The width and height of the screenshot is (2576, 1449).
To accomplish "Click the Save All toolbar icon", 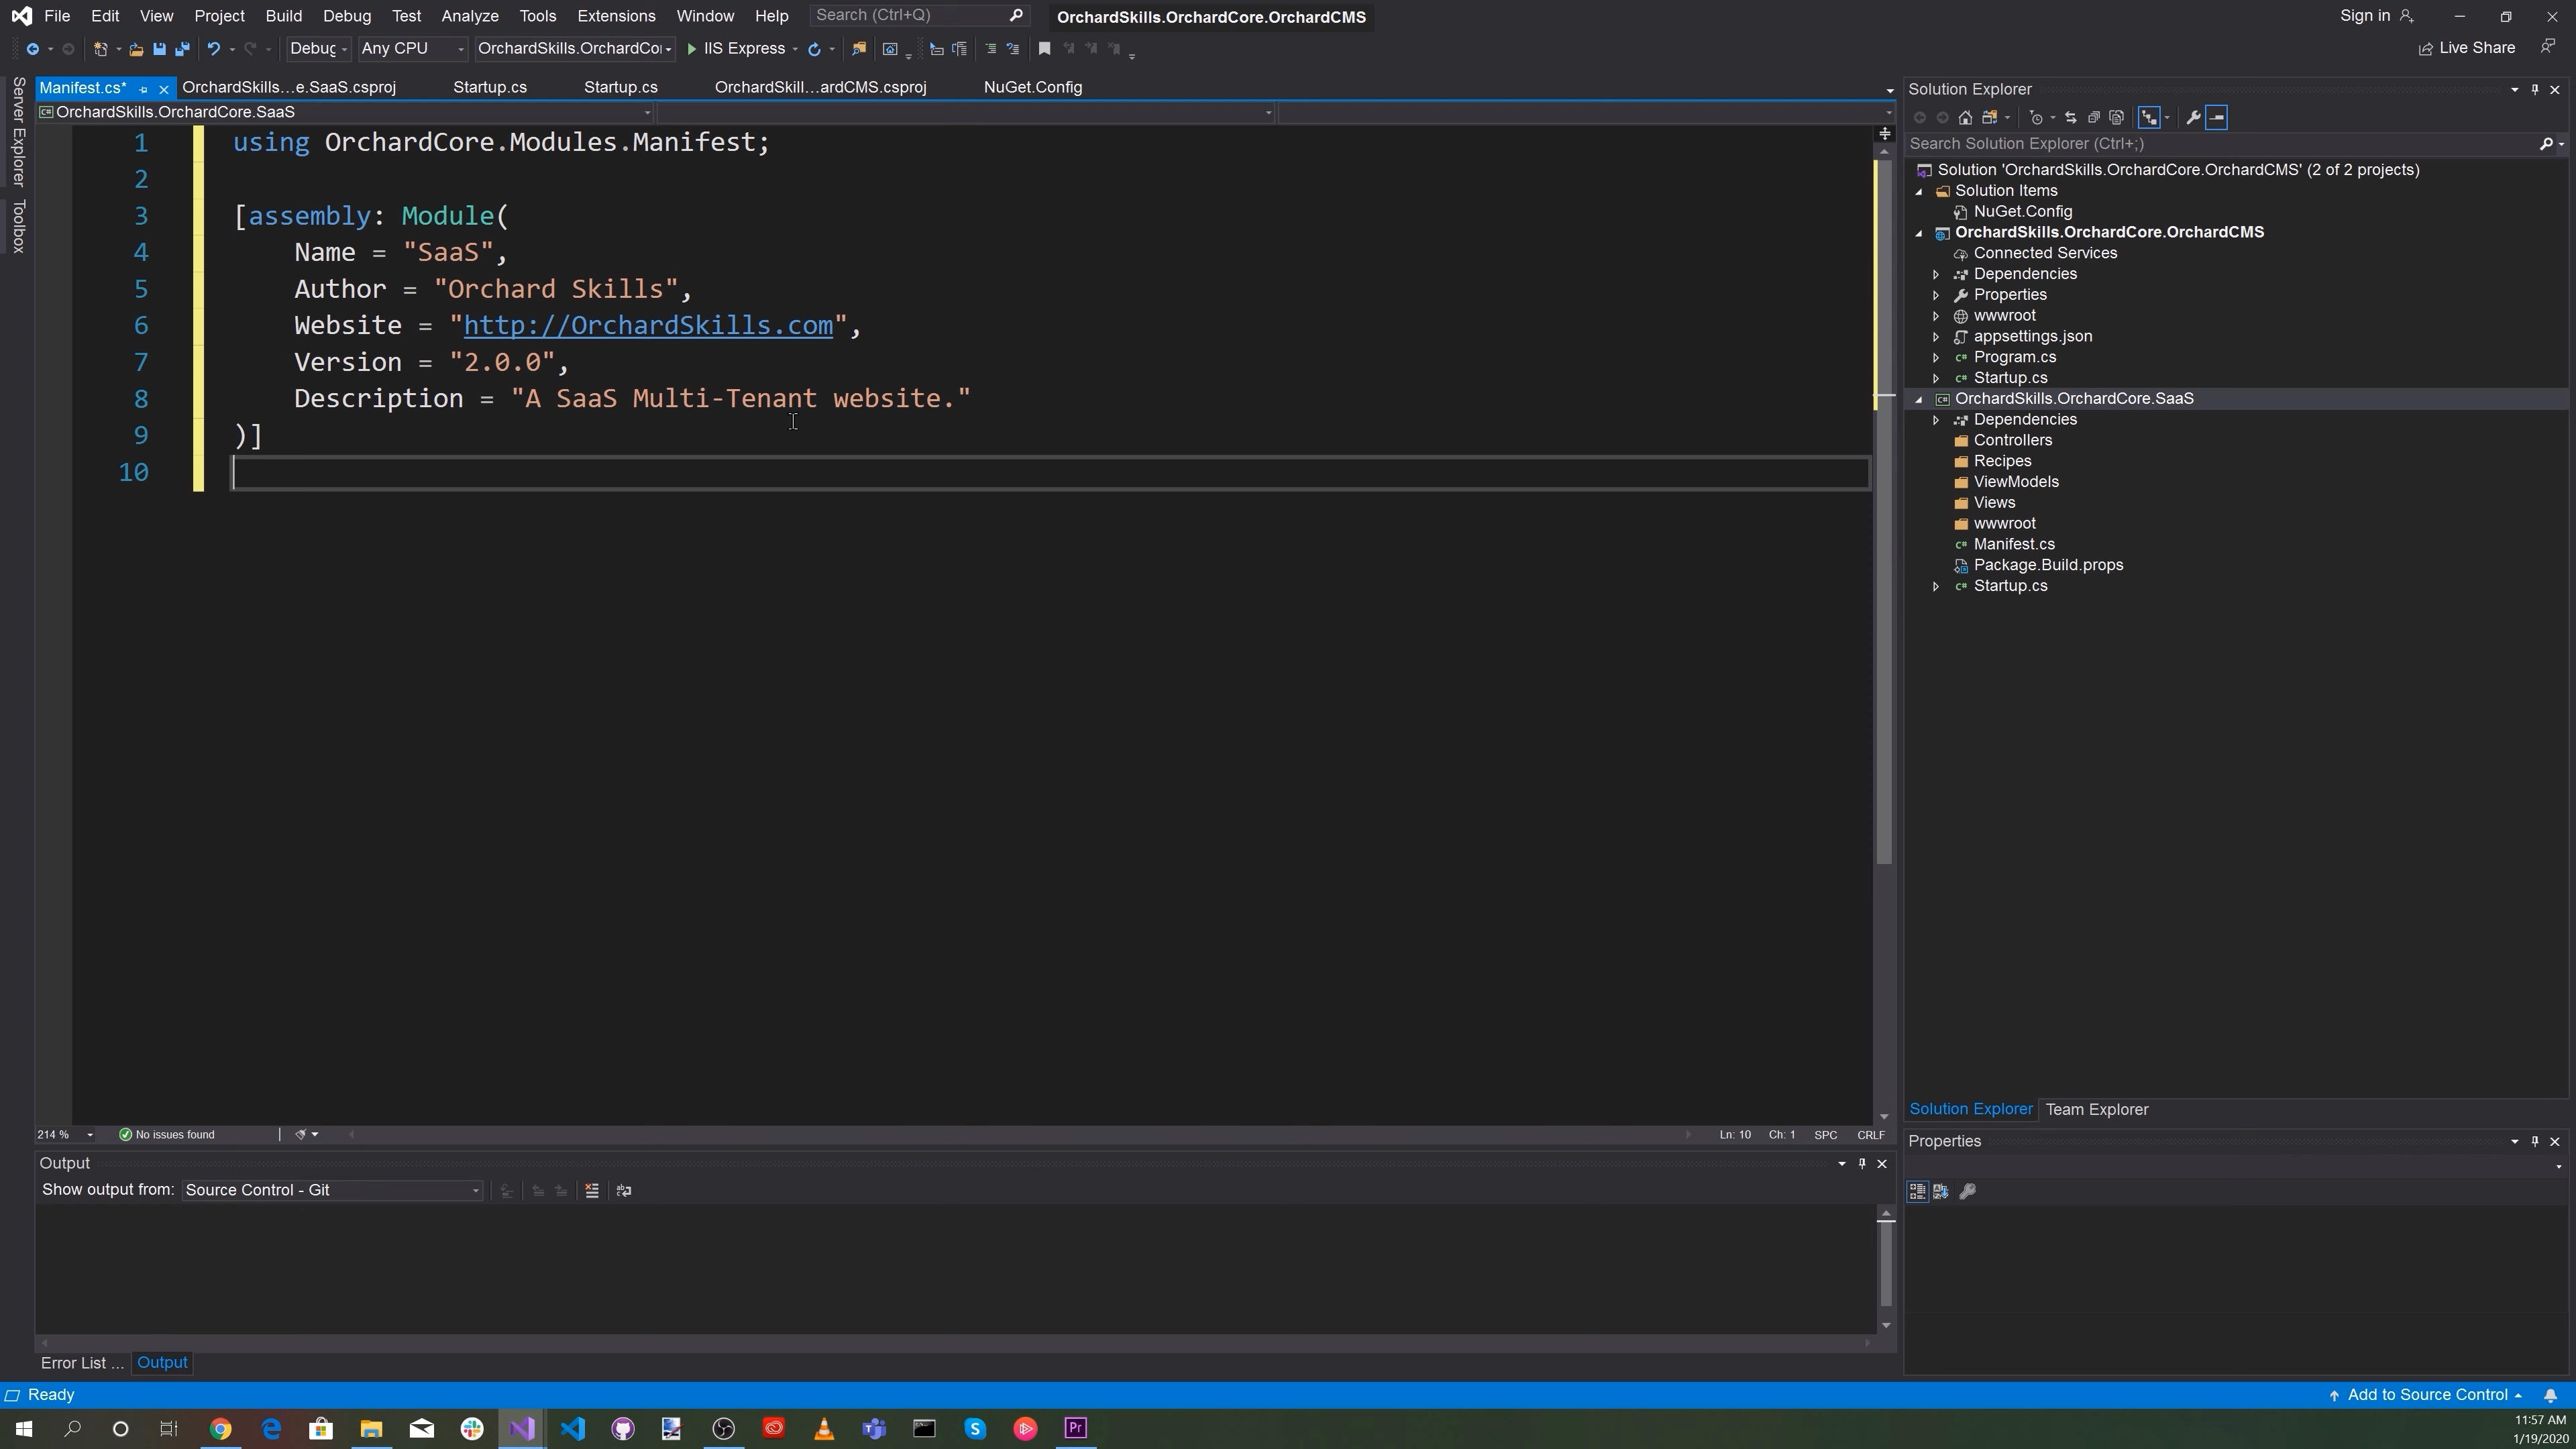I will [182, 49].
